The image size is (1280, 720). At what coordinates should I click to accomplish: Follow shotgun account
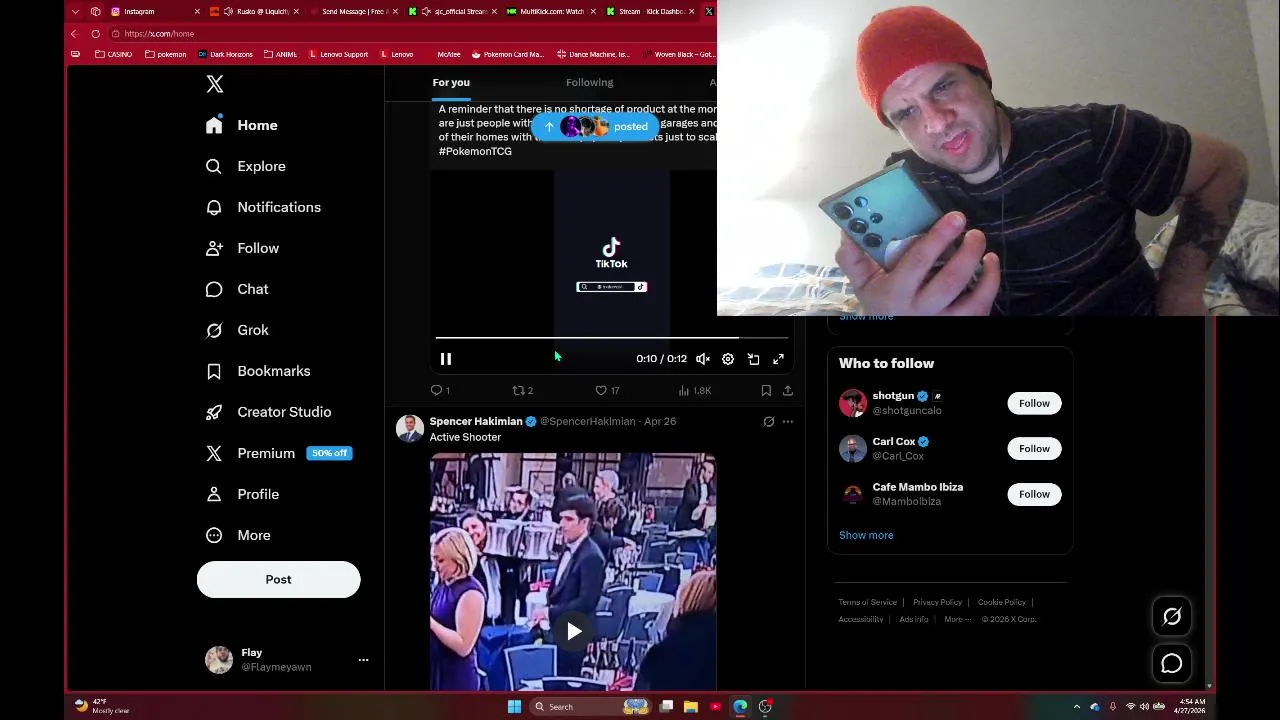[x=1034, y=403]
